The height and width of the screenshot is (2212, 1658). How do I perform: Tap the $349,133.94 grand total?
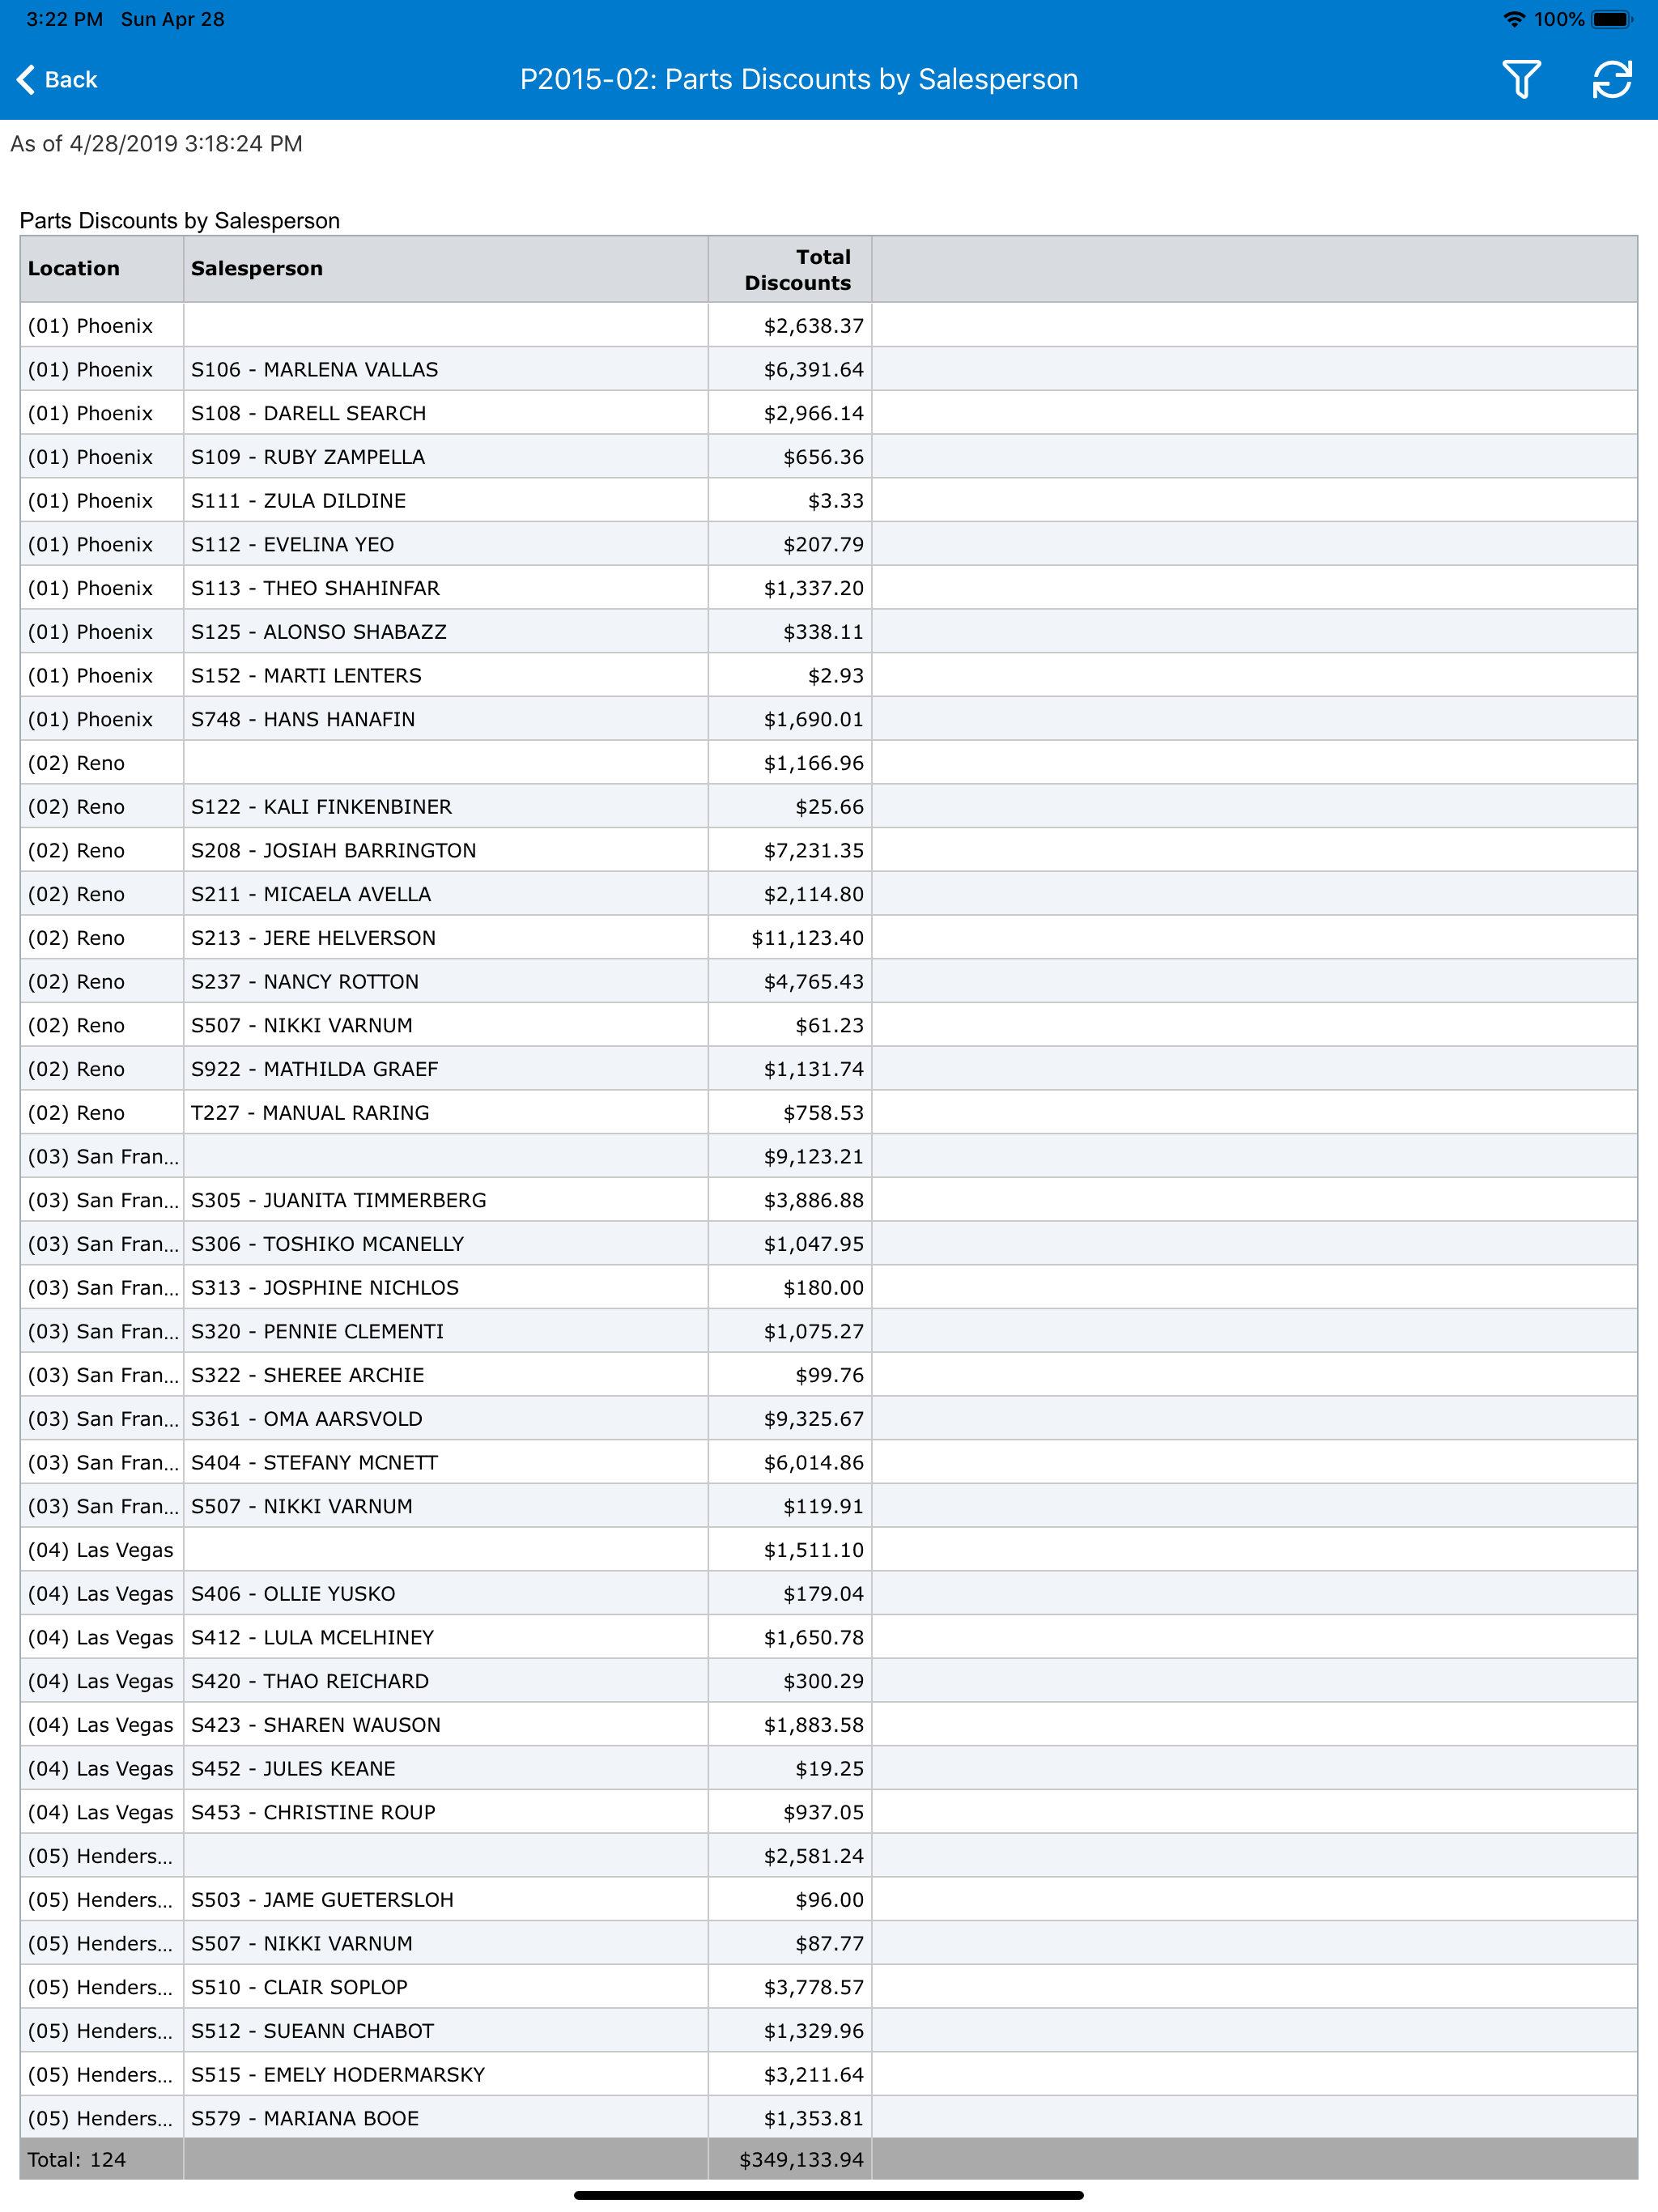click(x=801, y=2159)
